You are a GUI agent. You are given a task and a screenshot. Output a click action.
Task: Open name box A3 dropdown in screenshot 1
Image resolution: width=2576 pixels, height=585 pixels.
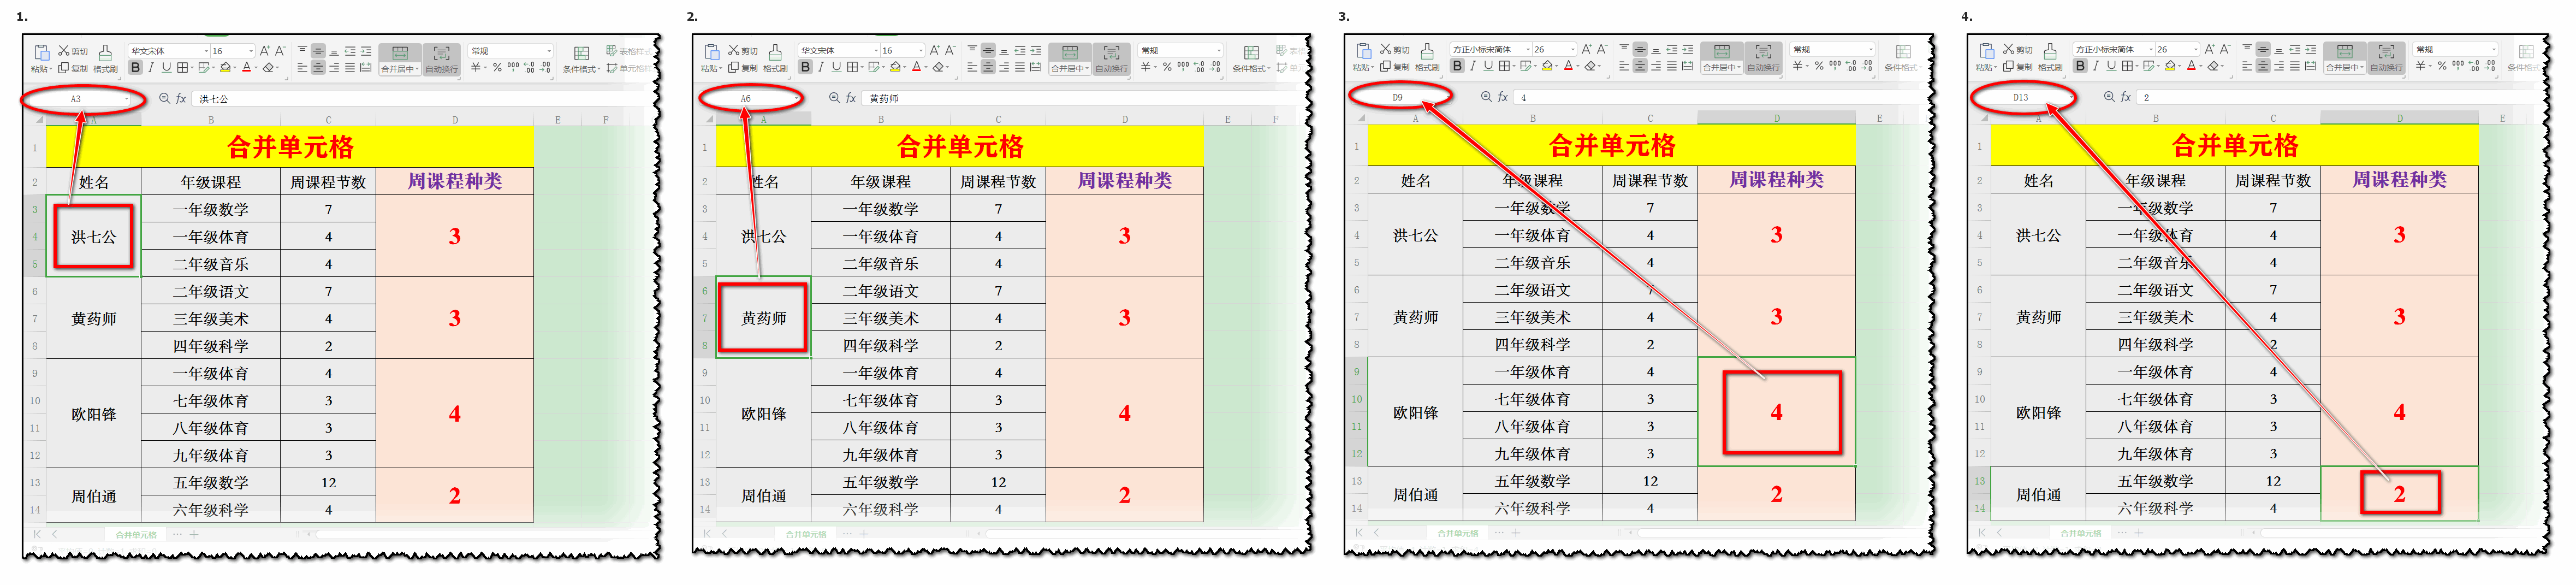[127, 99]
